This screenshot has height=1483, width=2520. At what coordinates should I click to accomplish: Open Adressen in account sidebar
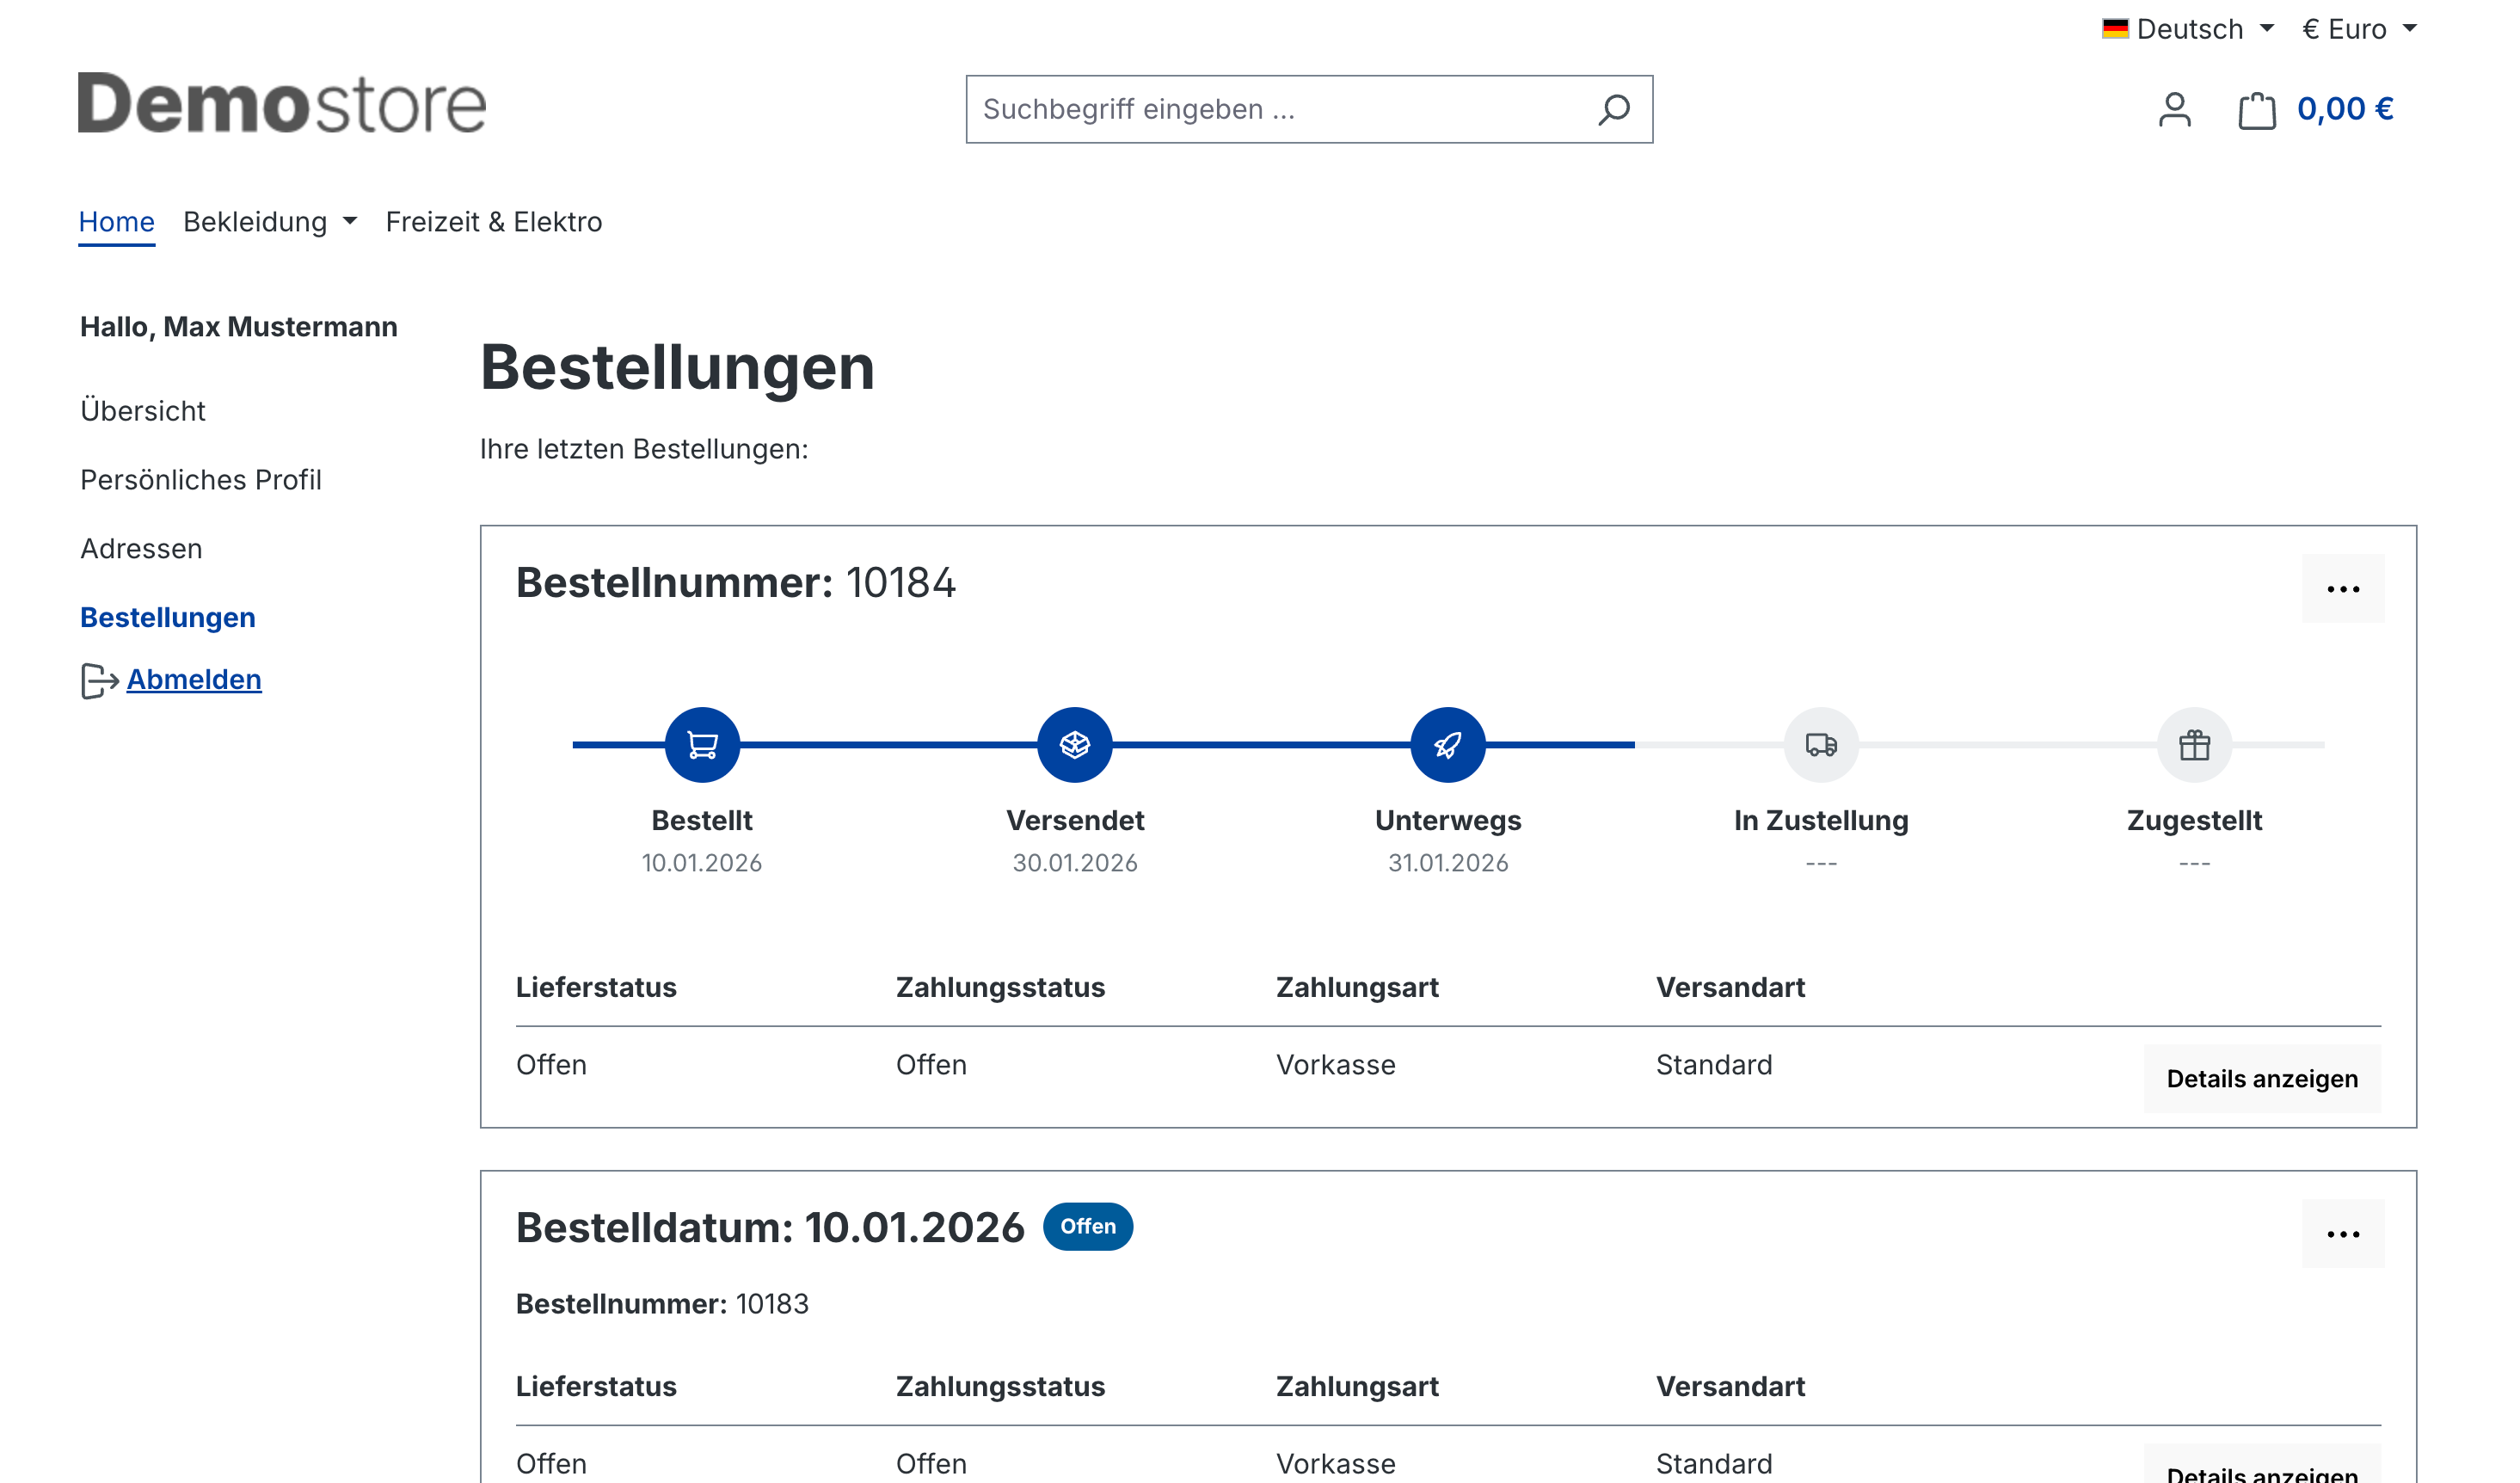(141, 549)
